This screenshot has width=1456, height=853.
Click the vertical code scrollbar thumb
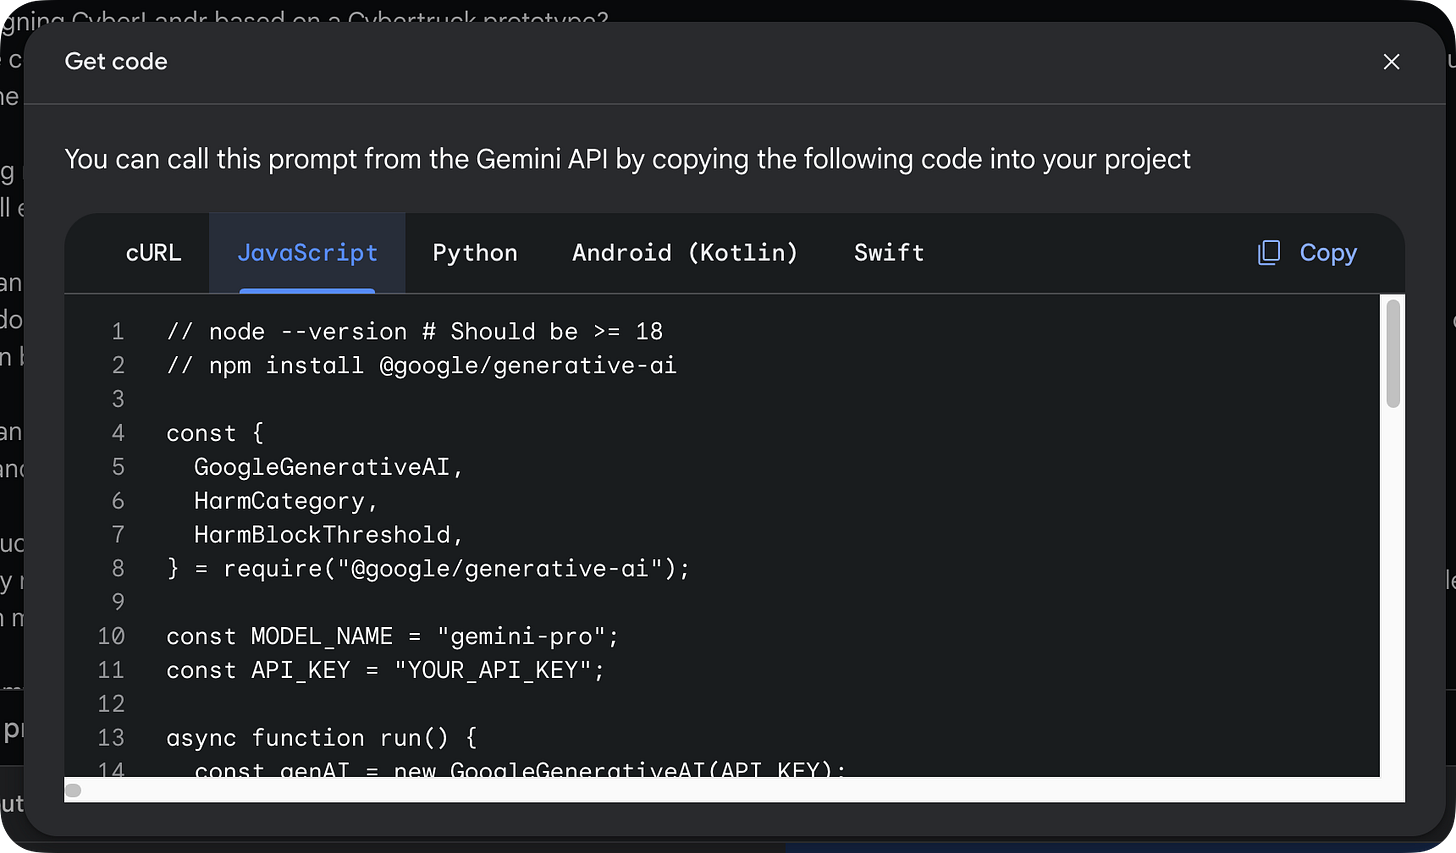click(1393, 354)
